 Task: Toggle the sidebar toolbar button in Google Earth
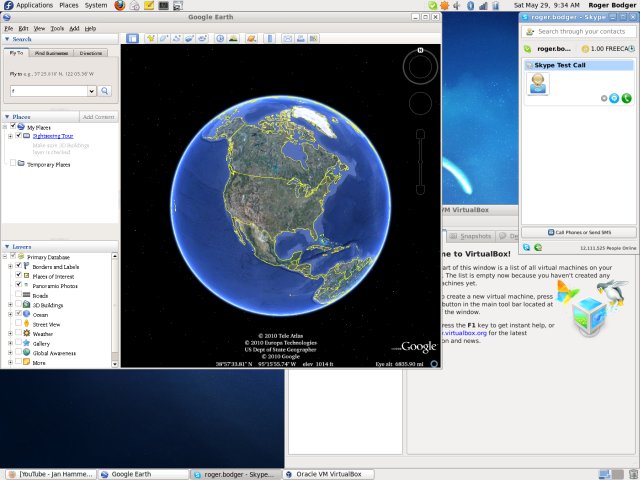pyautogui.click(x=132, y=38)
